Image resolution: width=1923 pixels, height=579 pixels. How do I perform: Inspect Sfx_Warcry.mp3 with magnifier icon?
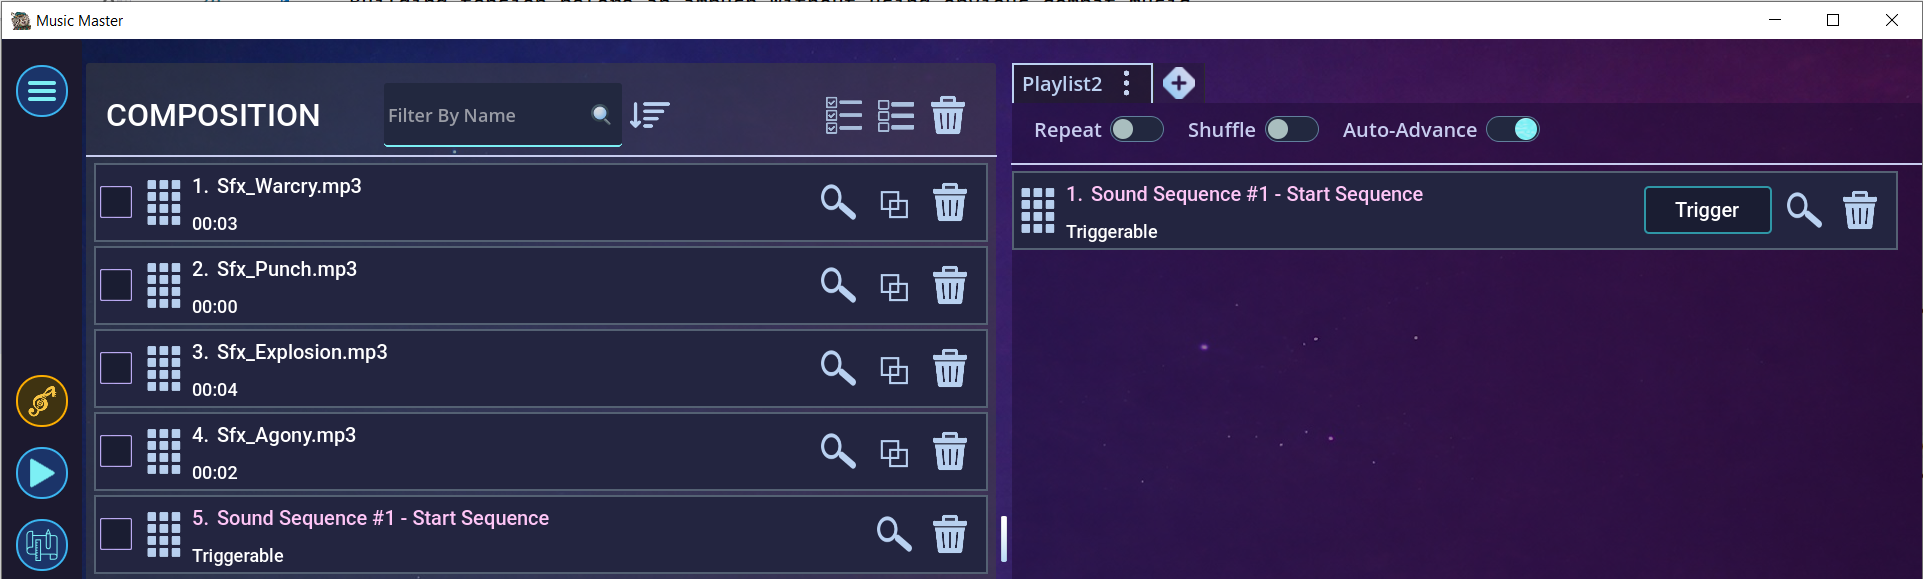(838, 202)
